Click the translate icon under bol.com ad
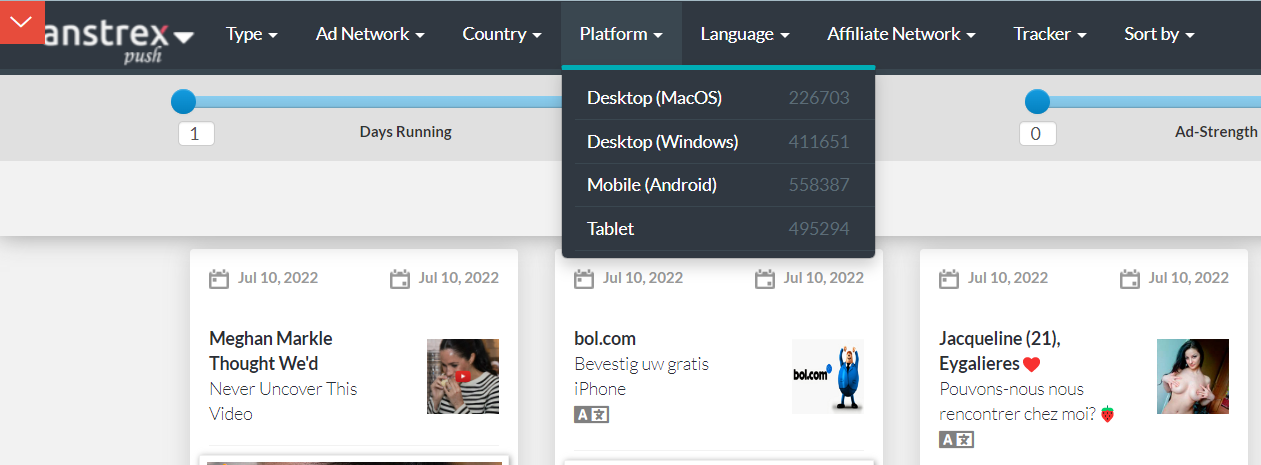The image size is (1261, 465). [x=591, y=414]
